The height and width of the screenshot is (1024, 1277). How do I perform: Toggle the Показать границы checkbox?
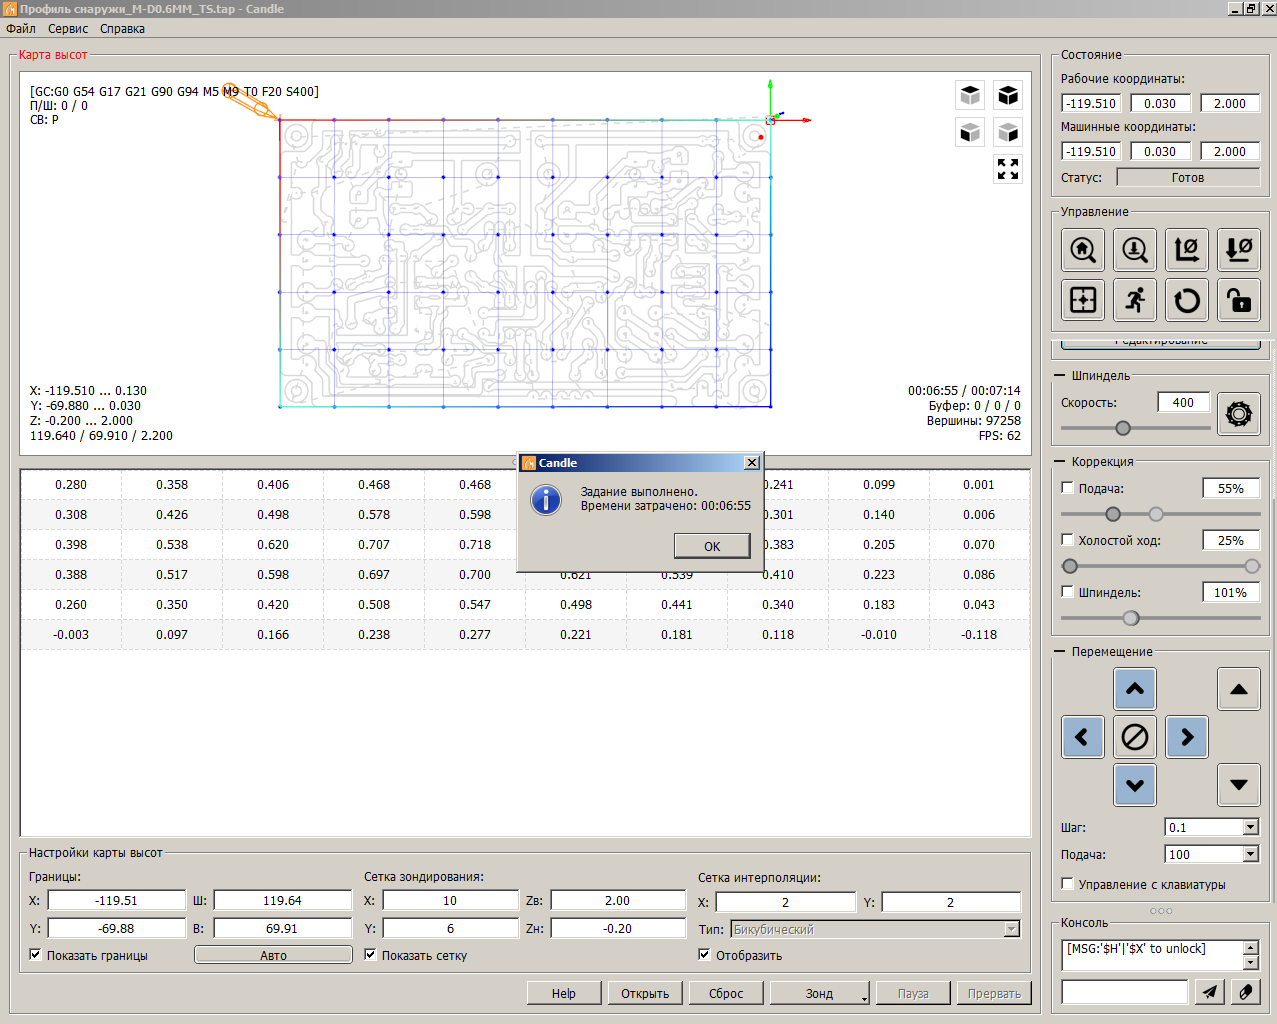pos(36,955)
